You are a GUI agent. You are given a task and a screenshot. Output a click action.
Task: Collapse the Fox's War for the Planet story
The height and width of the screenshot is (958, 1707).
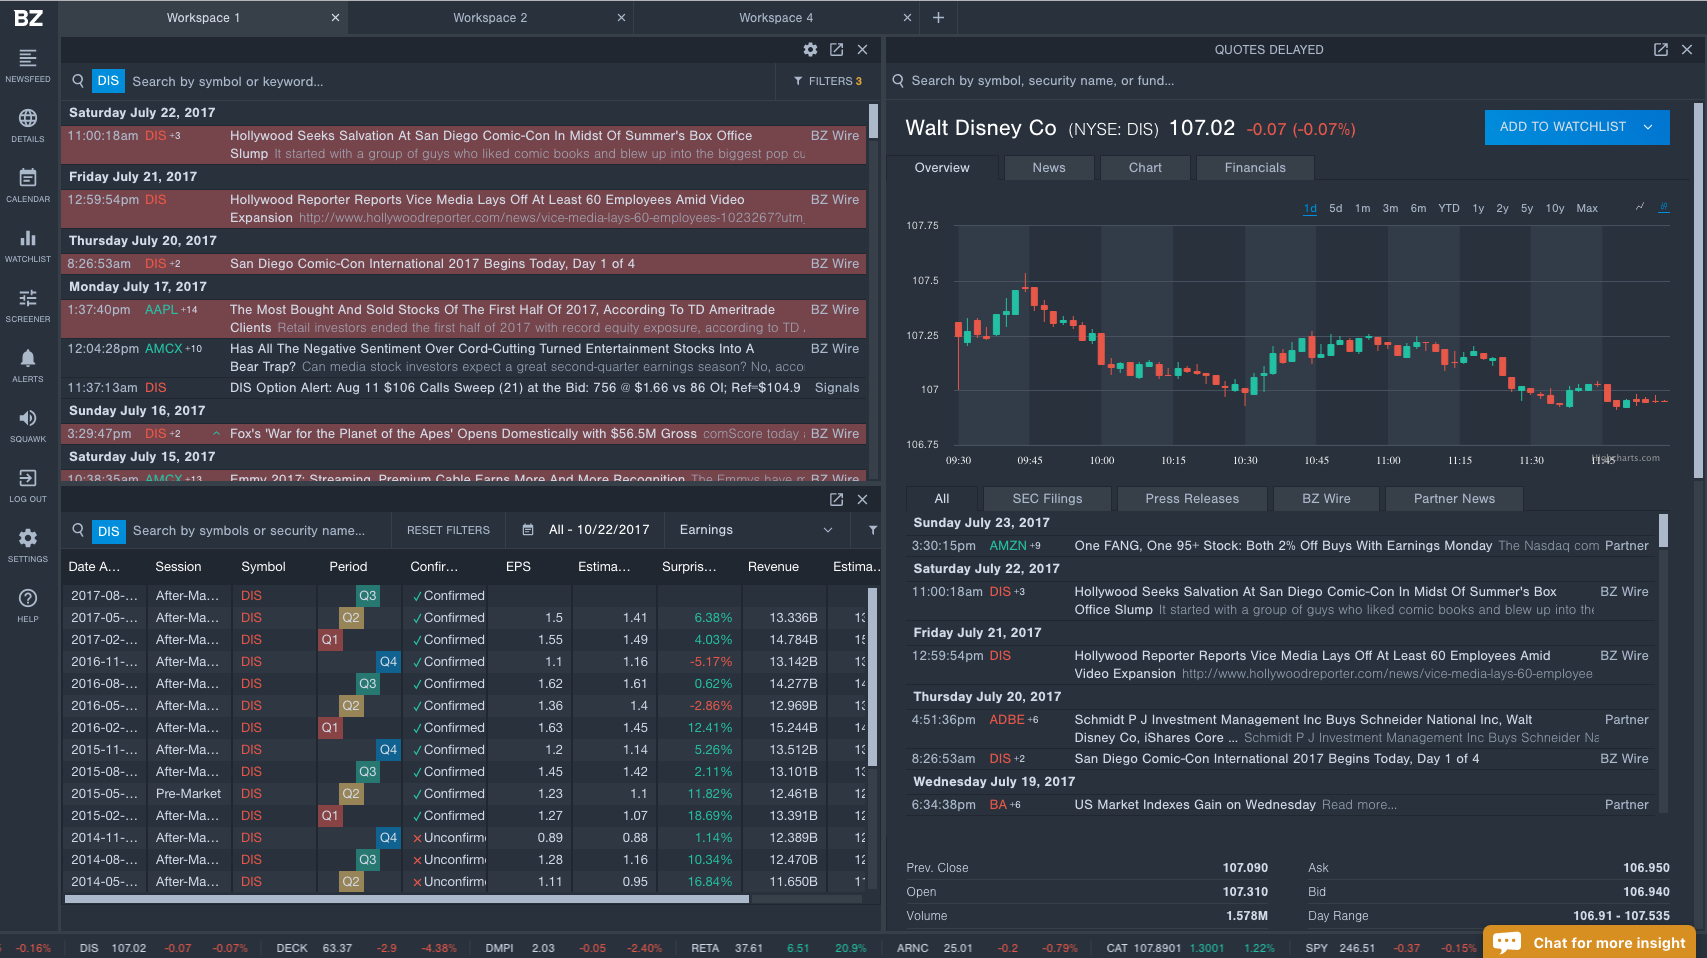coord(216,434)
